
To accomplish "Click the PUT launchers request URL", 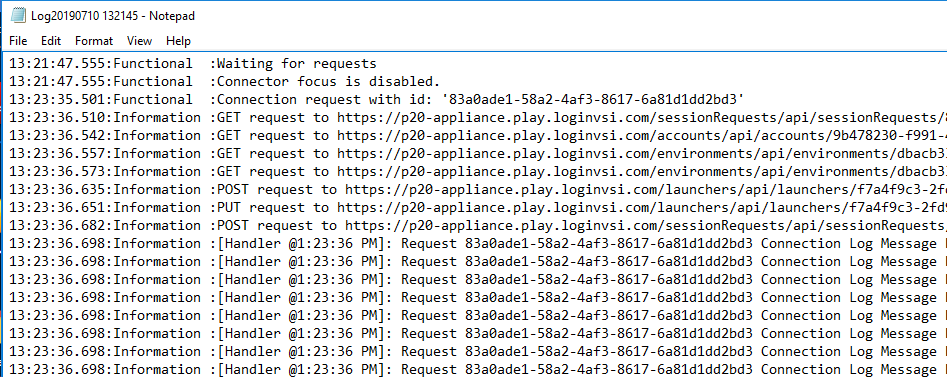I will click(x=641, y=208).
